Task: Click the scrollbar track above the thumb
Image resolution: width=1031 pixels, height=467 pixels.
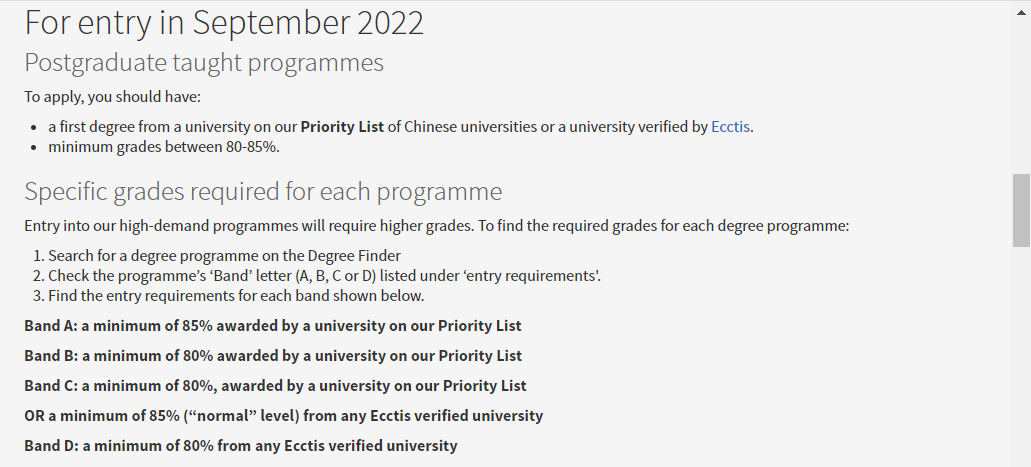Action: click(1021, 90)
